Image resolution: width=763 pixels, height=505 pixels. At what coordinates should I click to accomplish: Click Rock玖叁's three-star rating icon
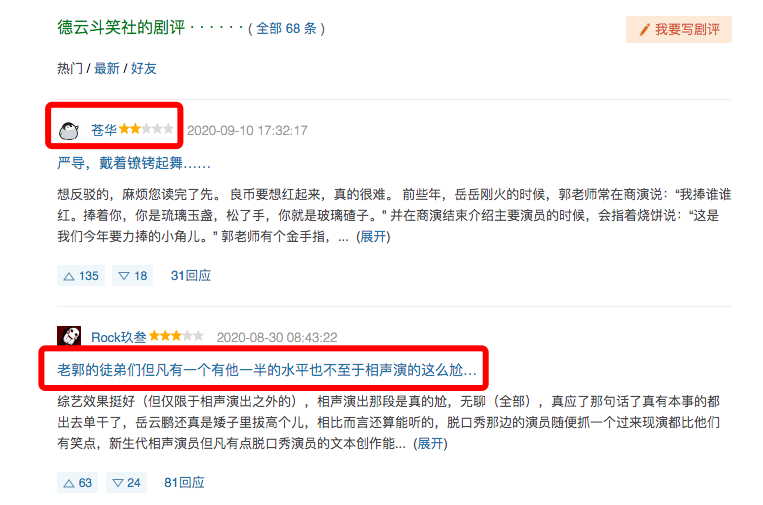point(176,336)
